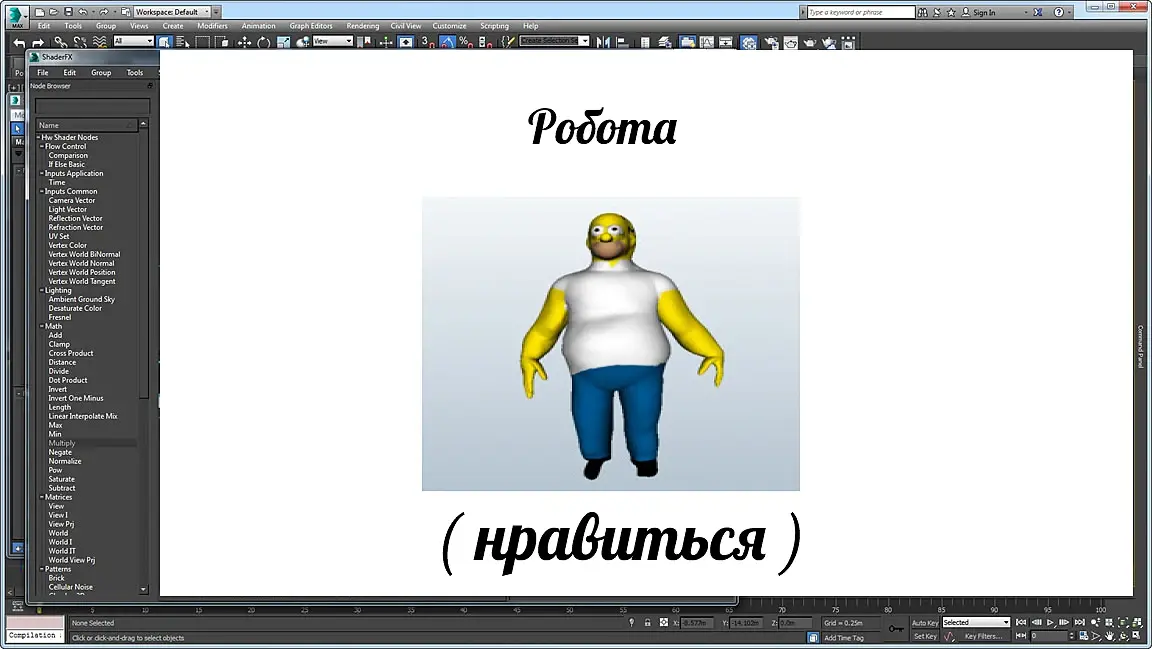The height and width of the screenshot is (649, 1152).
Task: Go to the animation end frame
Action: (x=1080, y=623)
